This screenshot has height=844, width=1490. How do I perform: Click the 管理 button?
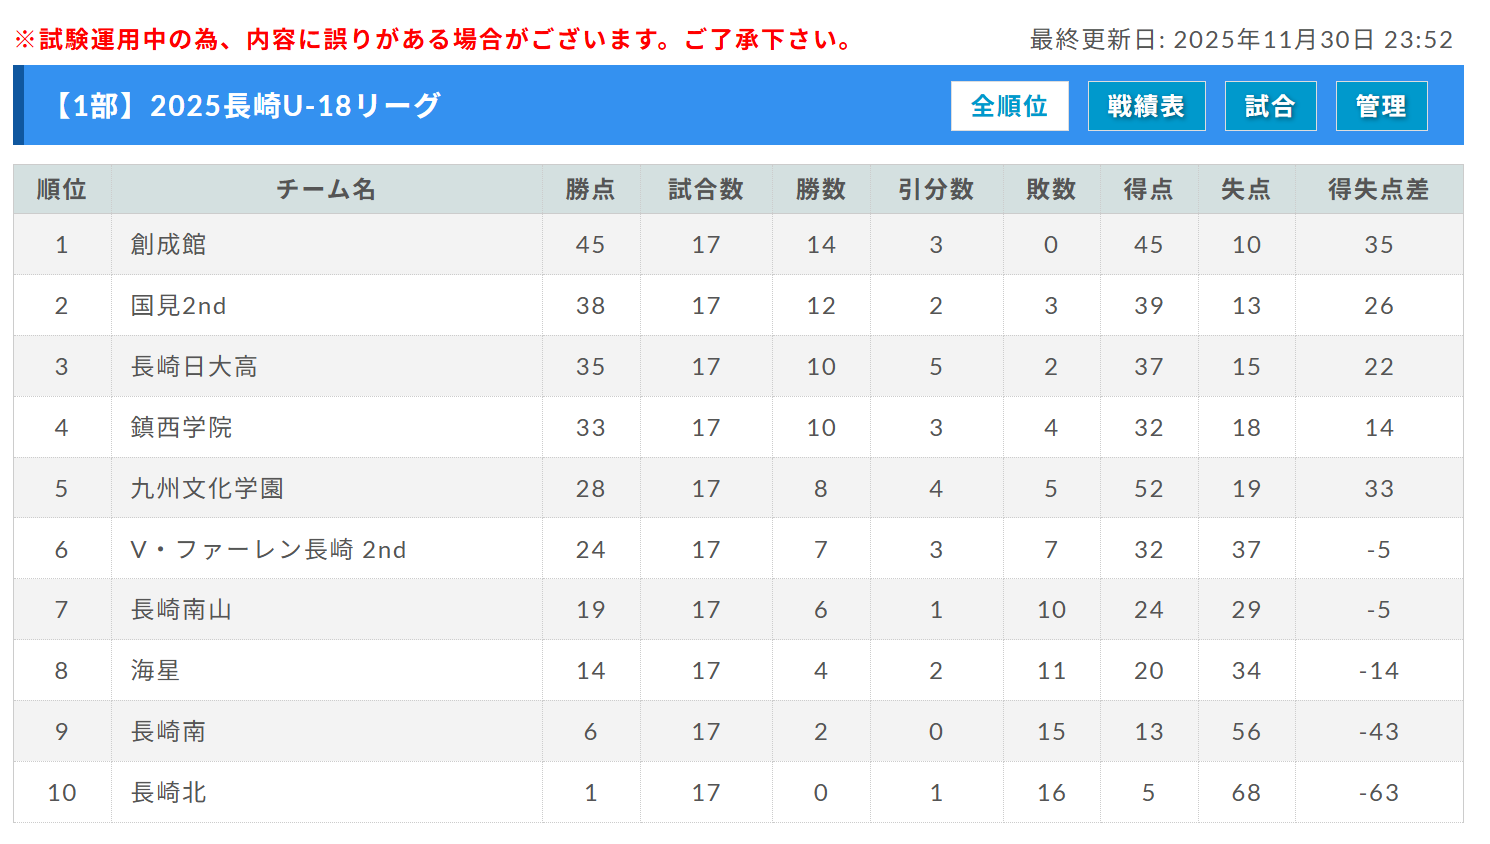[1381, 106]
